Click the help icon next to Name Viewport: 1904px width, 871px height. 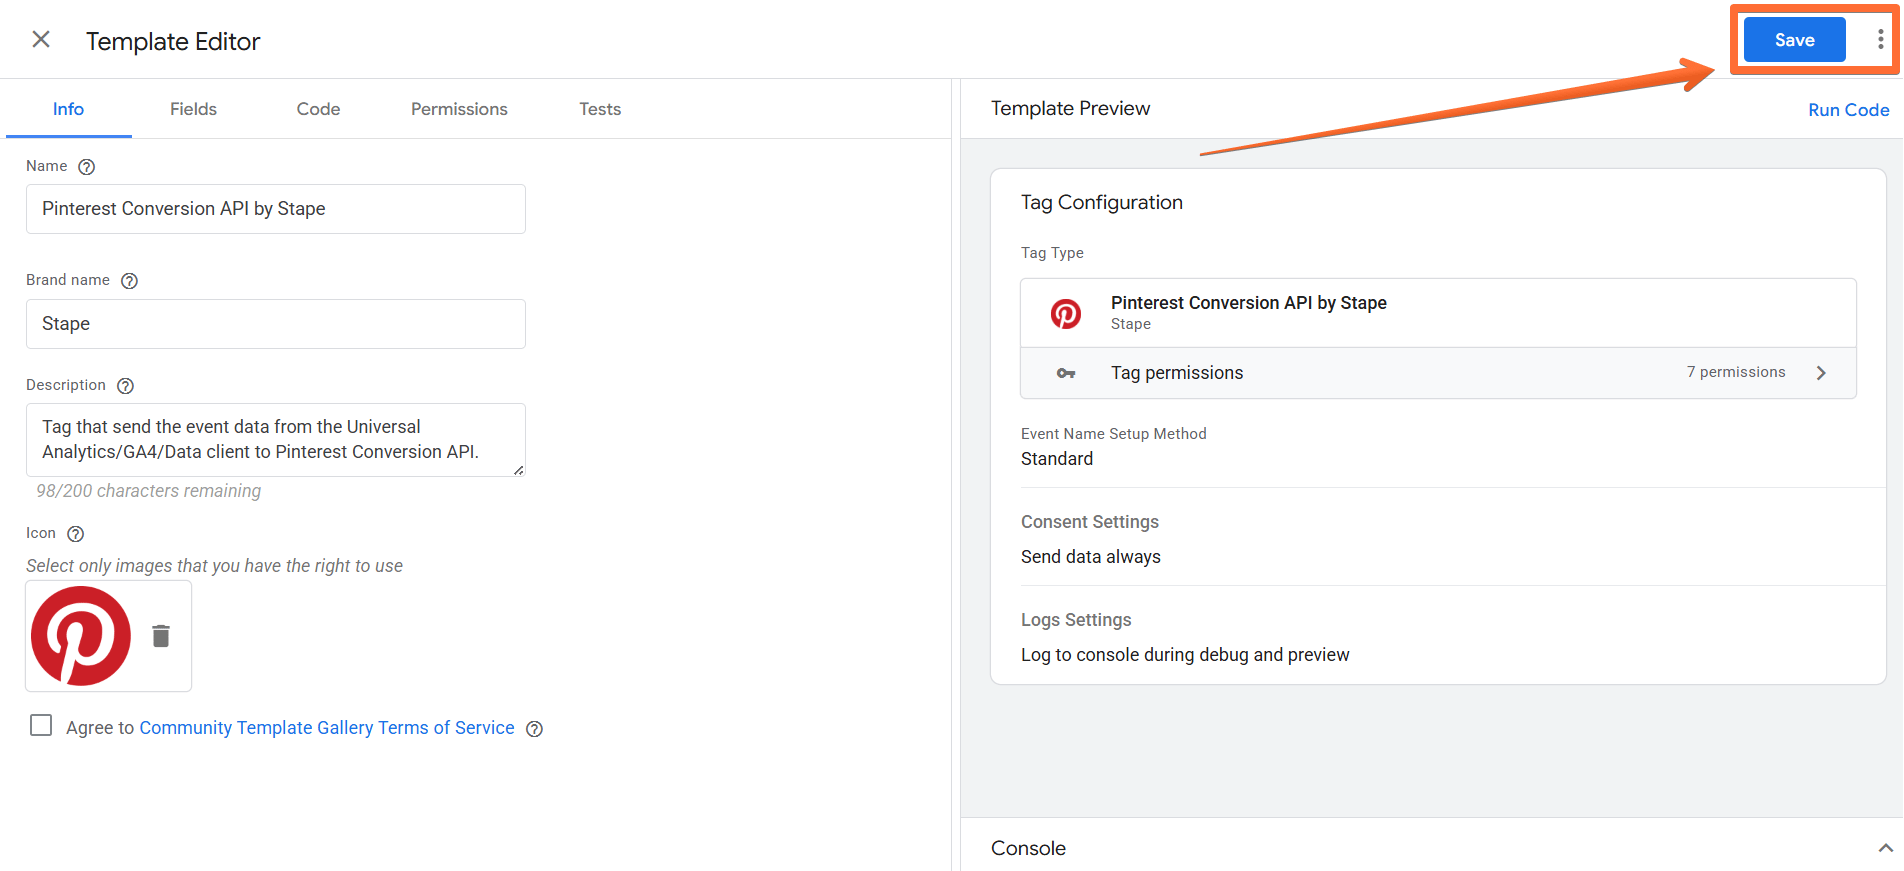(x=87, y=167)
